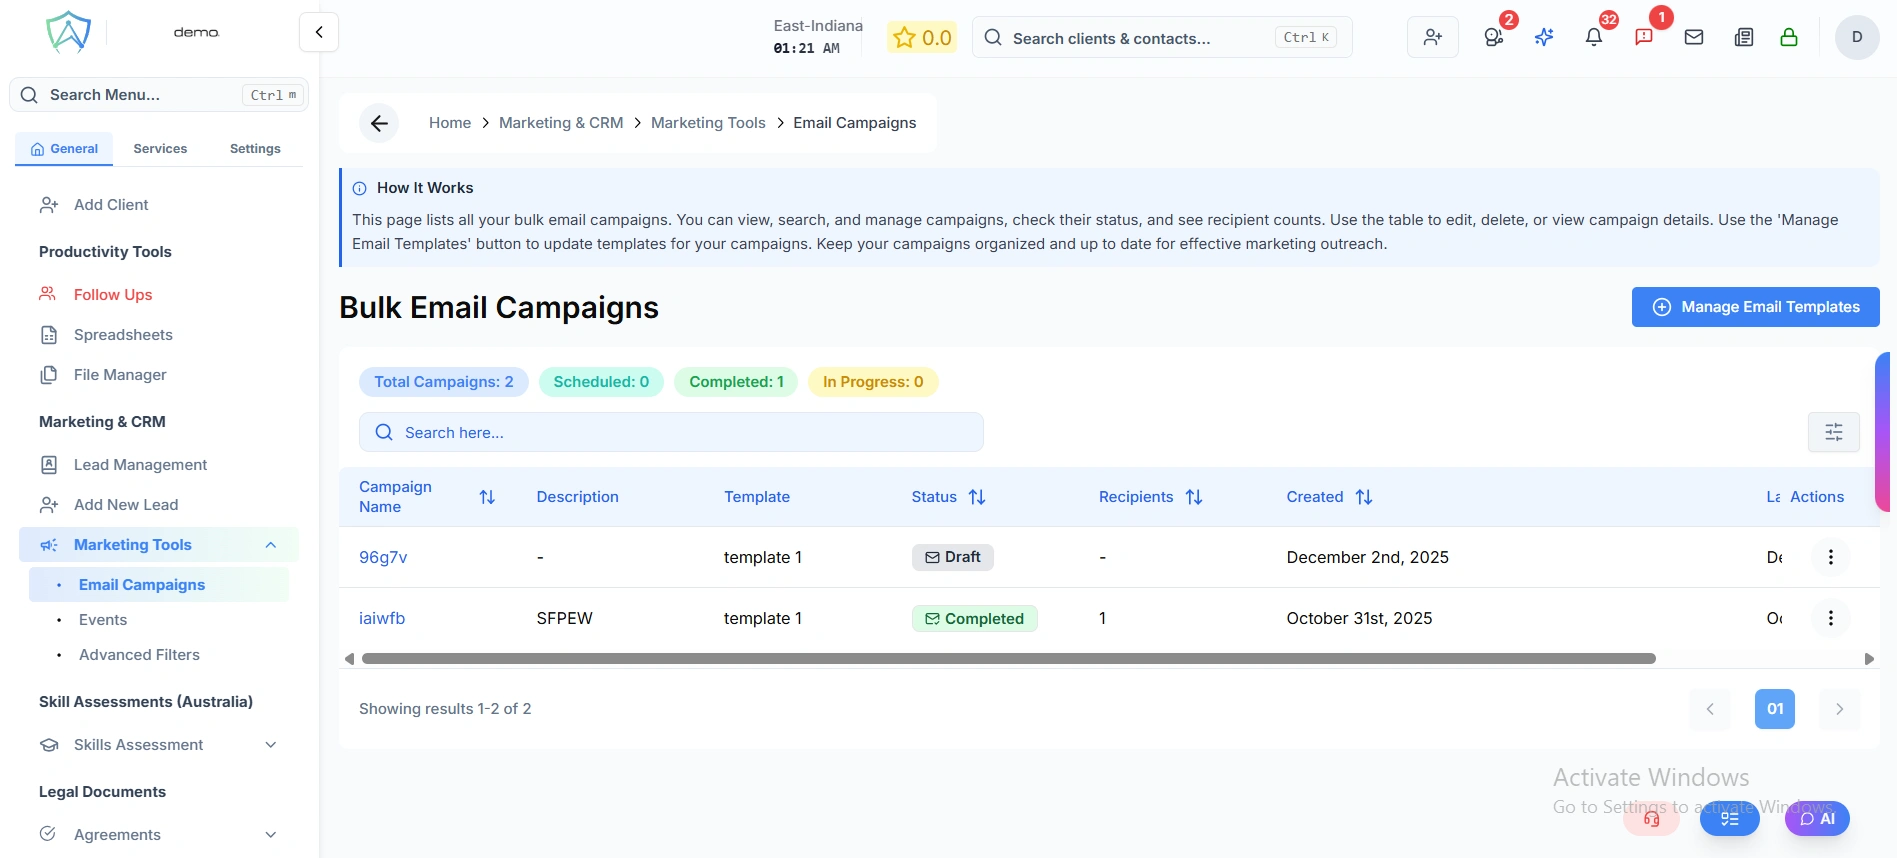Open campaign link 96g7v

[x=383, y=557]
